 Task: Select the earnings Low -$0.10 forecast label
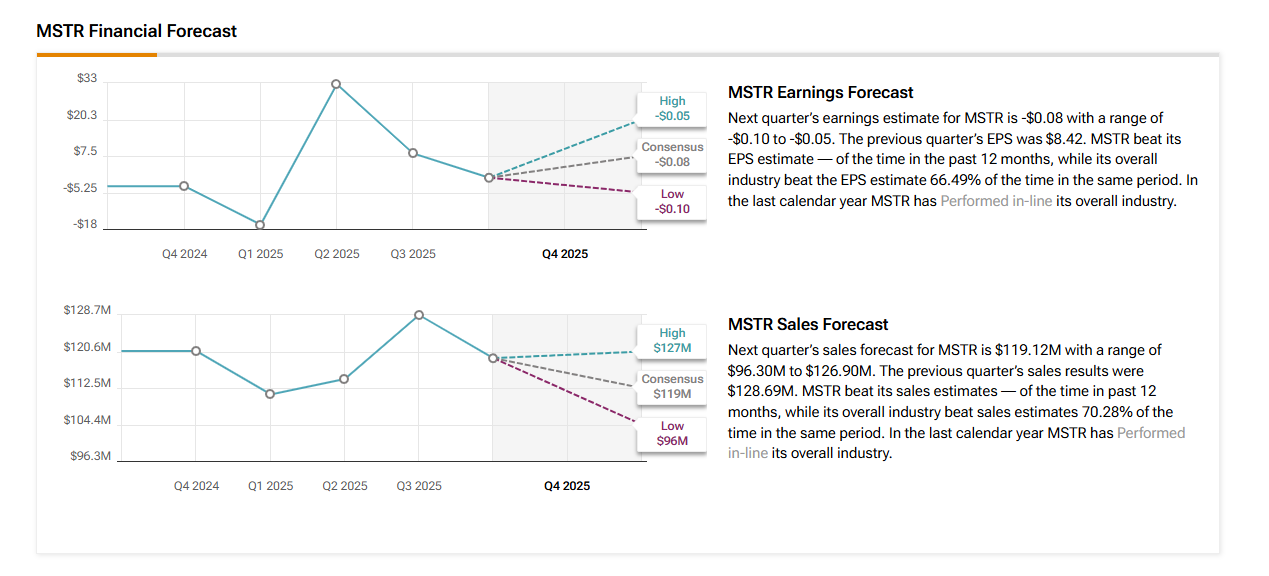pos(672,201)
